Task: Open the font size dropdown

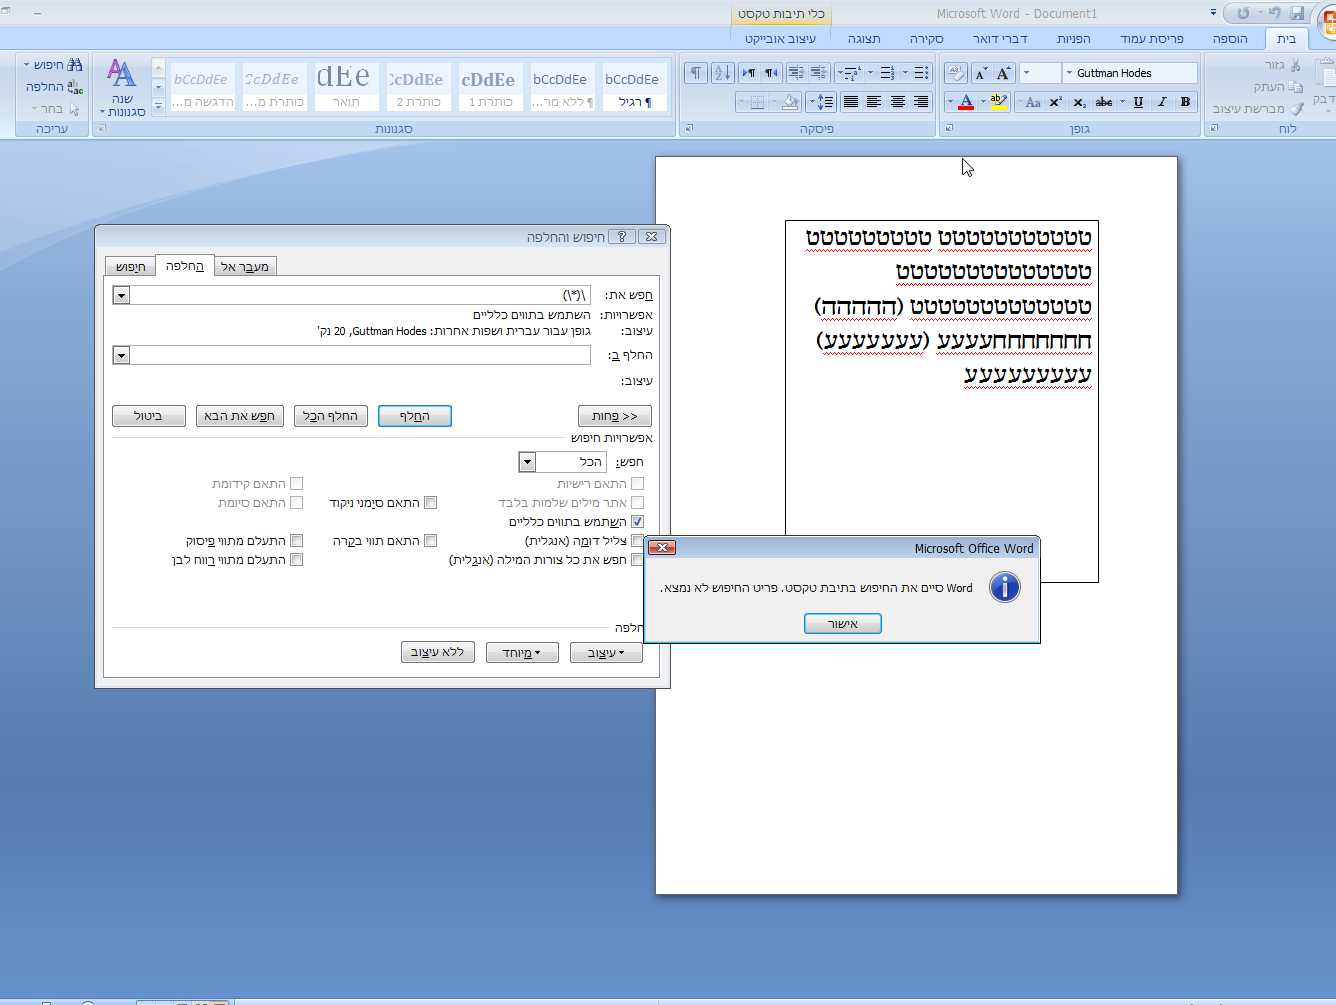Action: pyautogui.click(x=1026, y=73)
